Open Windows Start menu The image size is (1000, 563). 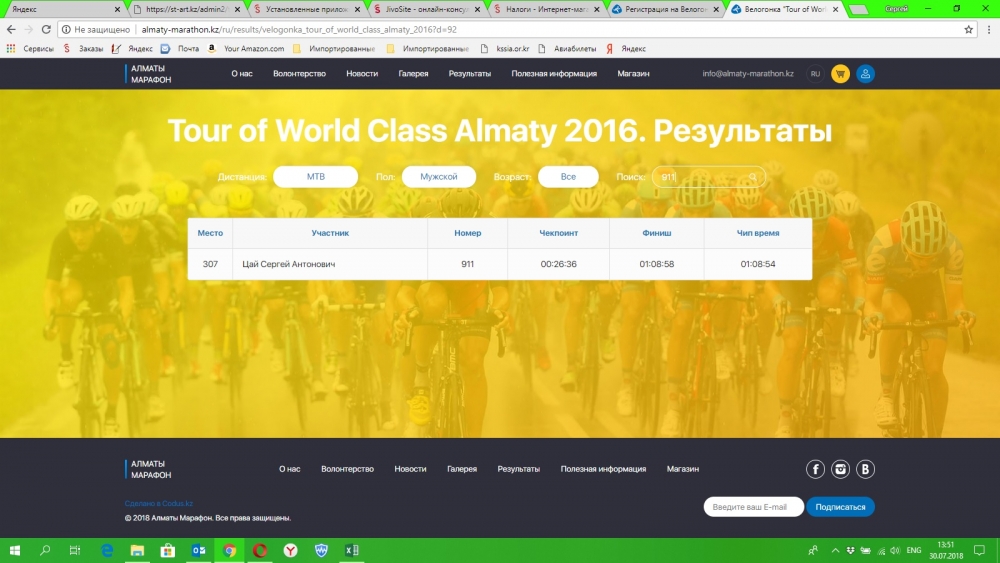(15, 550)
